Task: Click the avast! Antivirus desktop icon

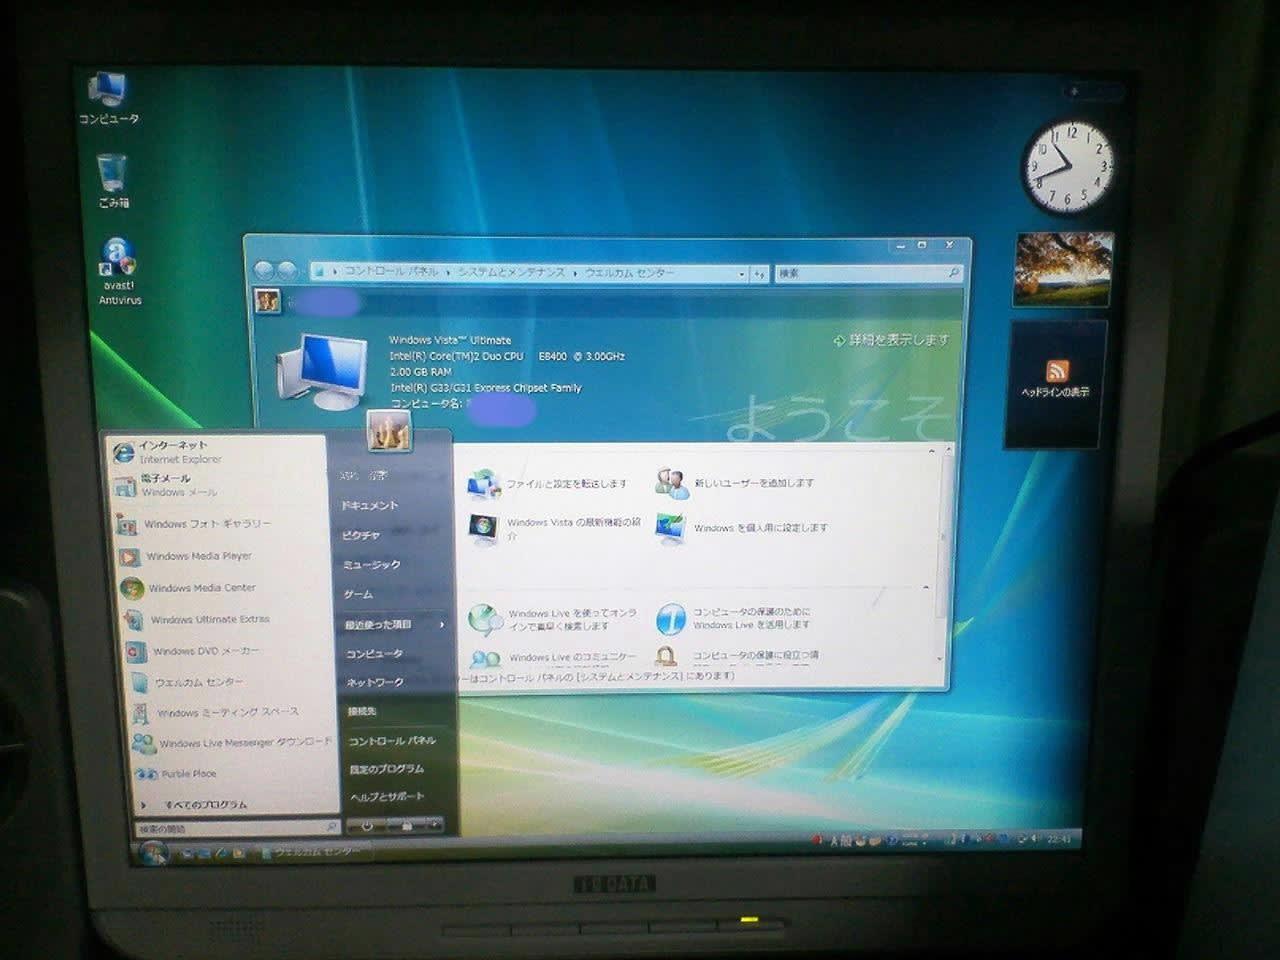Action: 119,262
